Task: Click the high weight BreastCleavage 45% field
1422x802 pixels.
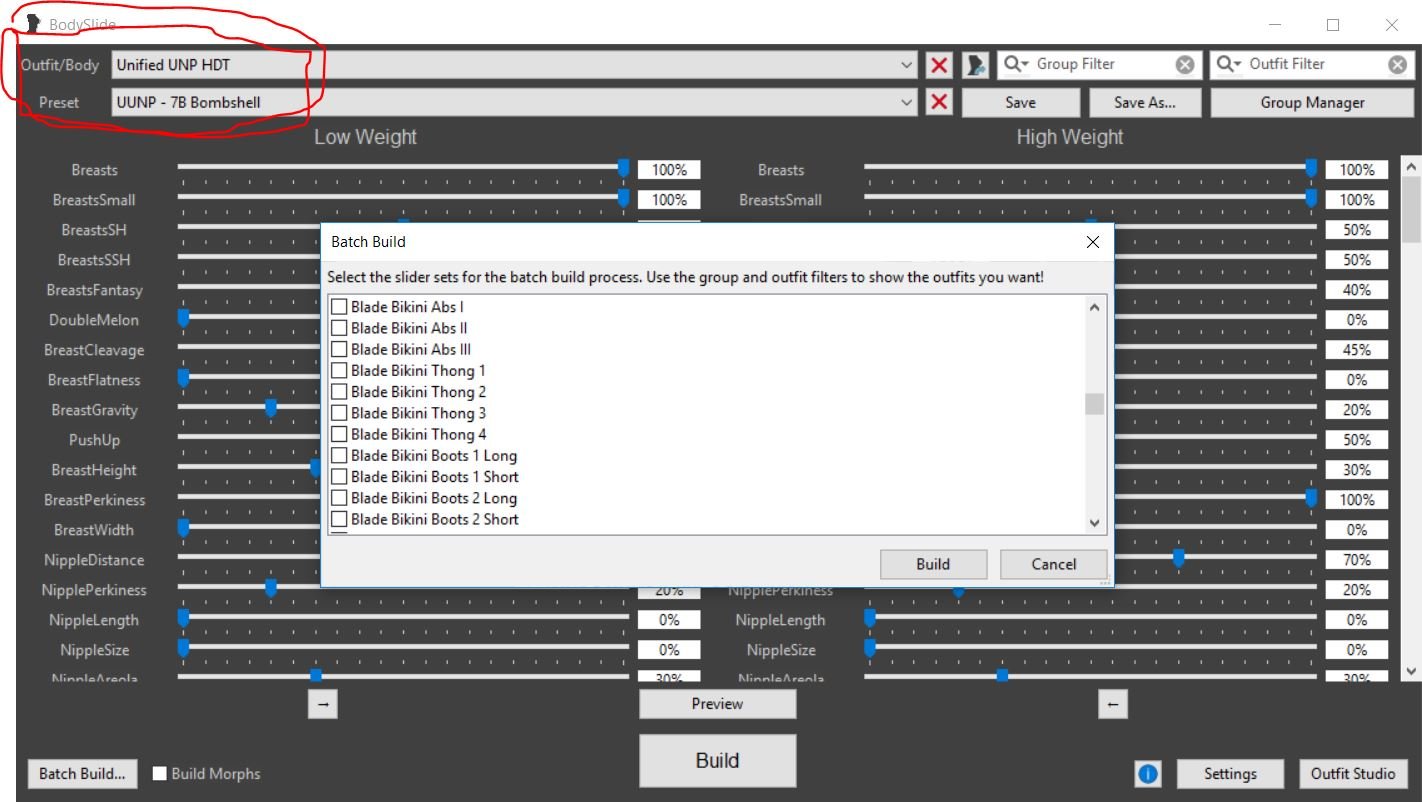Action: pyautogui.click(x=1357, y=350)
